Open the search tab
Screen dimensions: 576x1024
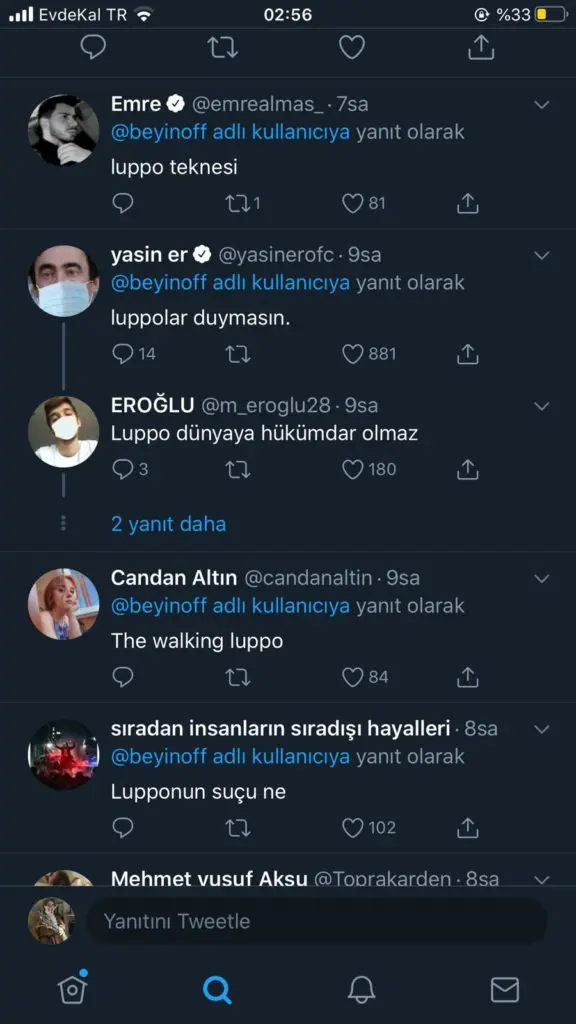(x=217, y=990)
